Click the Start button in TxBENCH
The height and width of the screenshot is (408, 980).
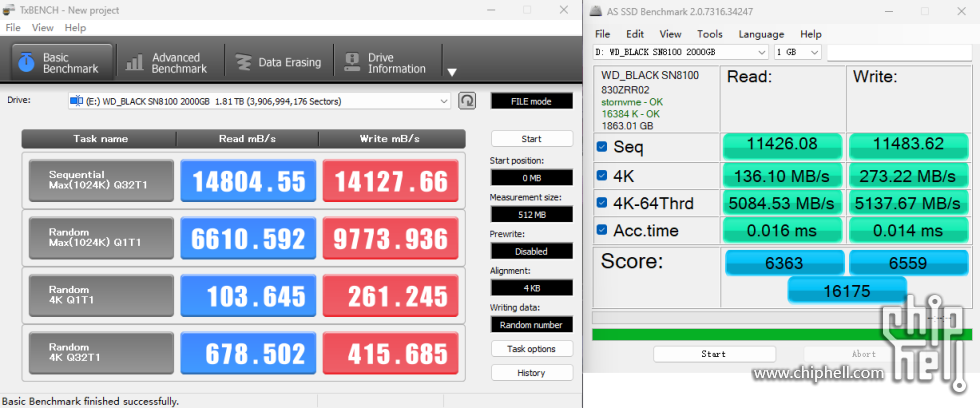pos(531,139)
